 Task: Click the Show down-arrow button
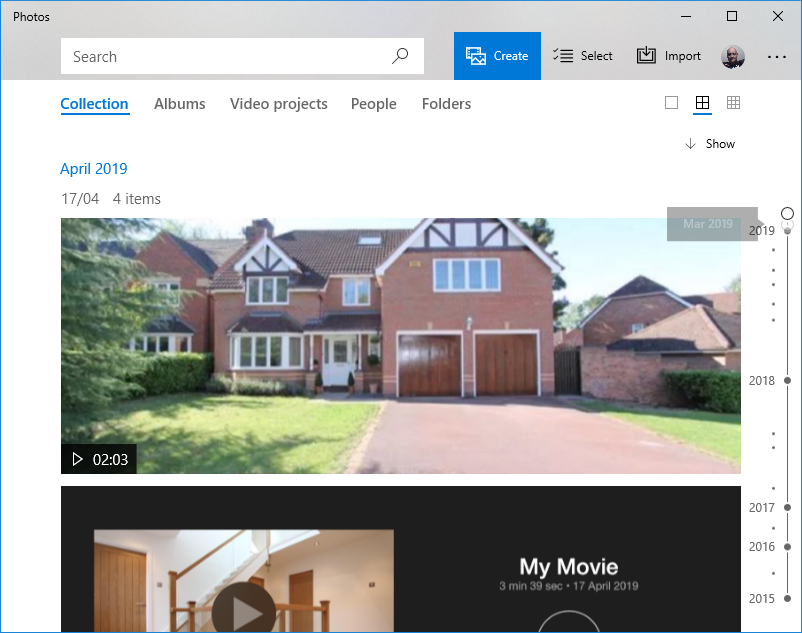pos(710,144)
